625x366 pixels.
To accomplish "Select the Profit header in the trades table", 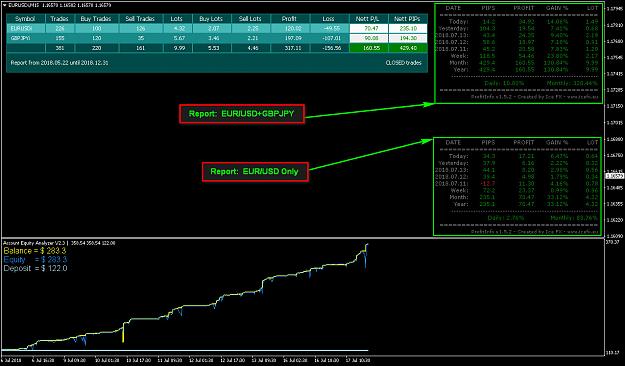I will (x=289, y=19).
